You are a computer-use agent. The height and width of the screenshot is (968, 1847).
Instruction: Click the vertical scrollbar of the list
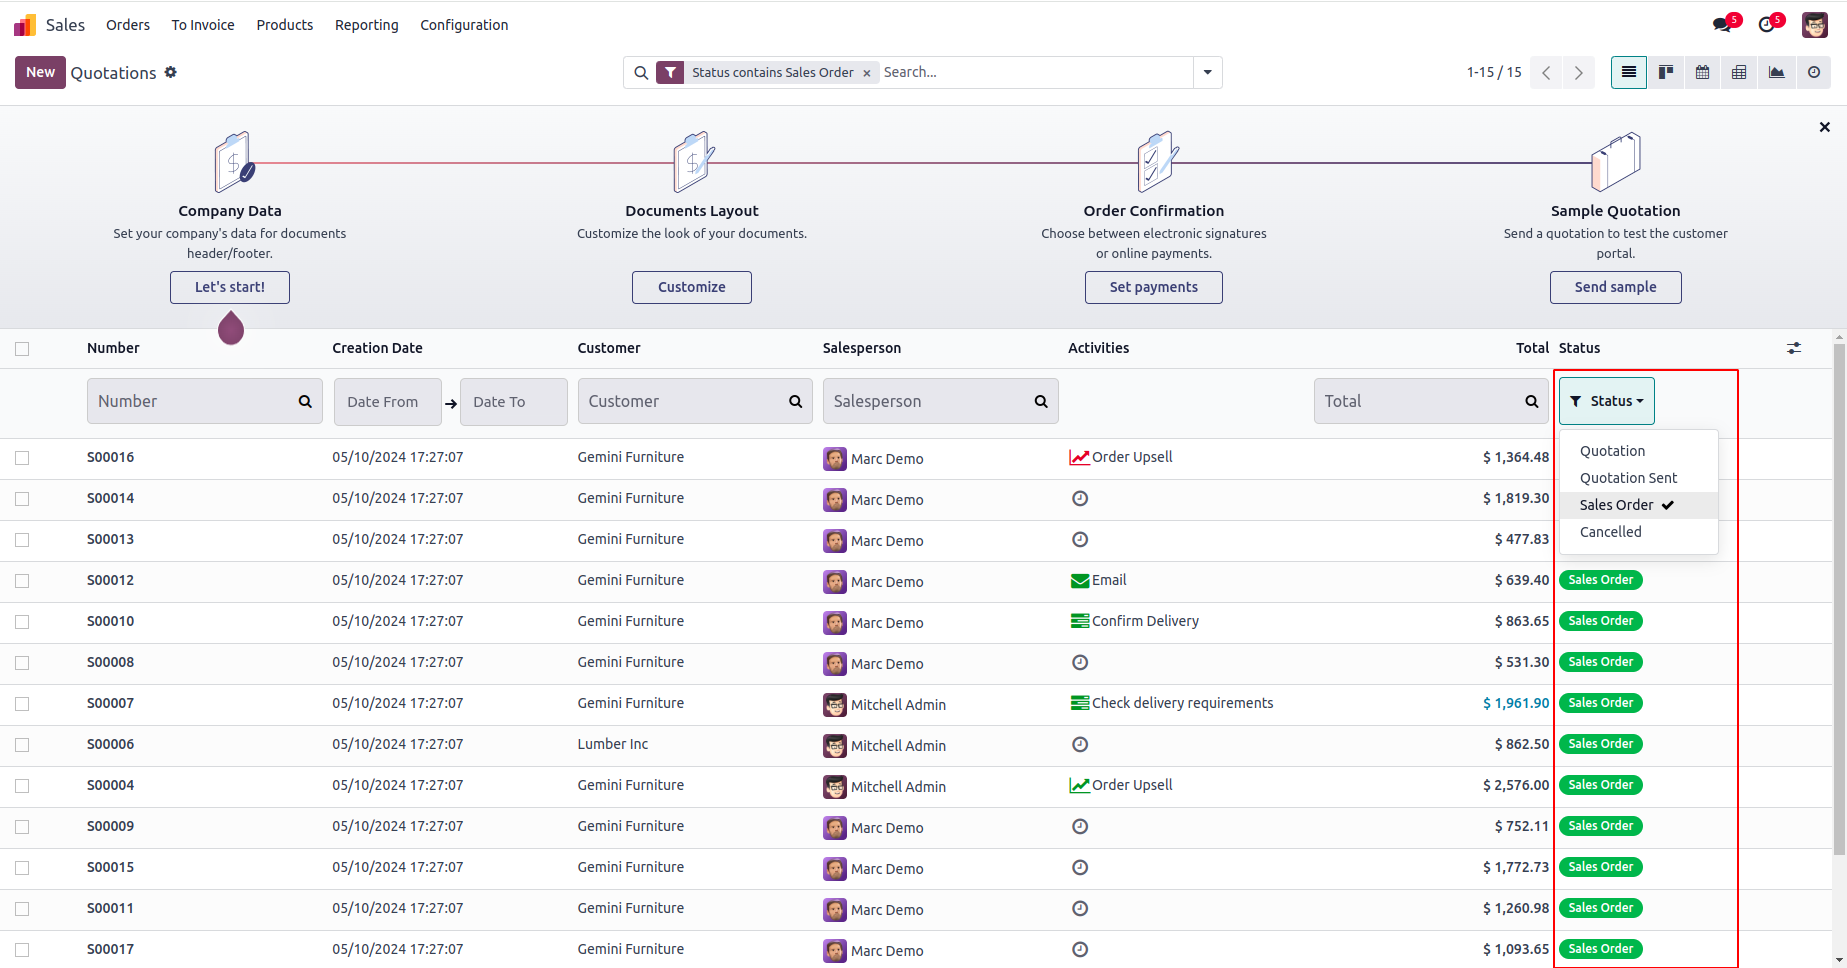(x=1839, y=600)
